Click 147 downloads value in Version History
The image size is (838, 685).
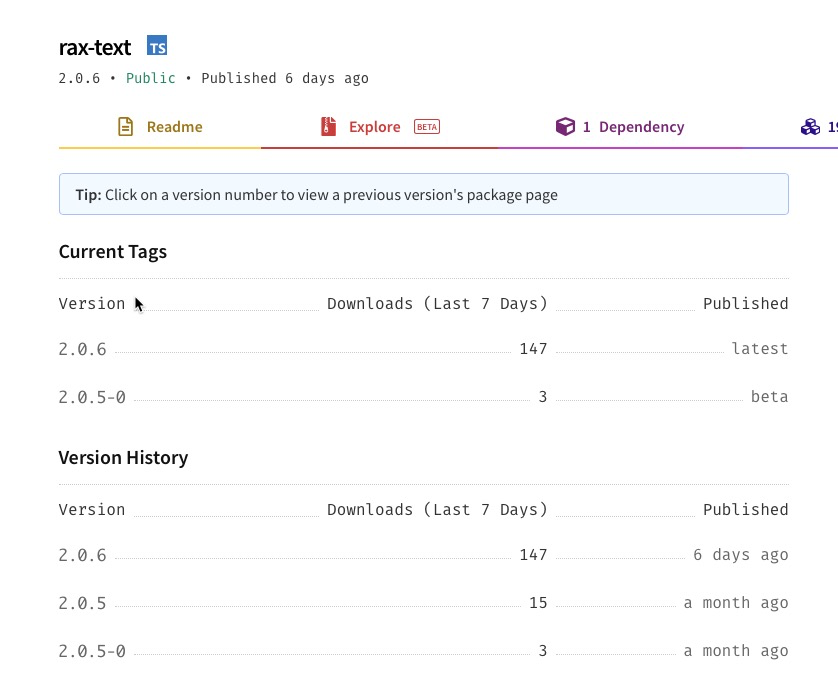(x=533, y=555)
